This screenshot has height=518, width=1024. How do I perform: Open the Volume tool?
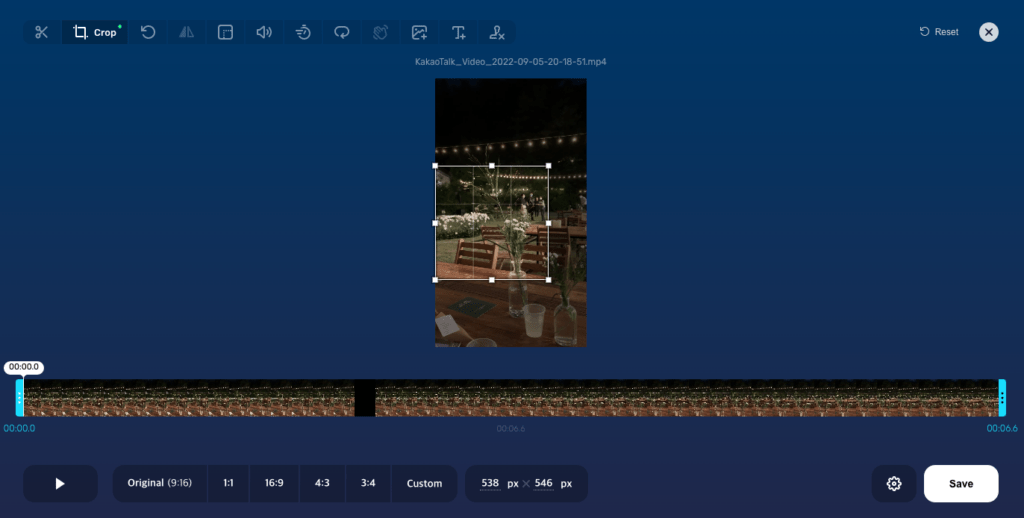click(x=264, y=32)
